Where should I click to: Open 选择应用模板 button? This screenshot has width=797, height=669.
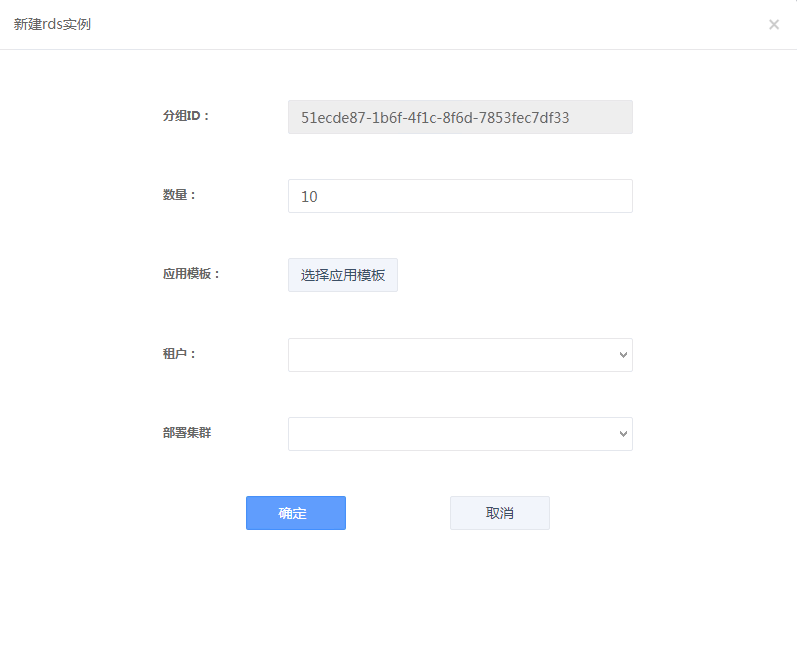pyautogui.click(x=343, y=275)
